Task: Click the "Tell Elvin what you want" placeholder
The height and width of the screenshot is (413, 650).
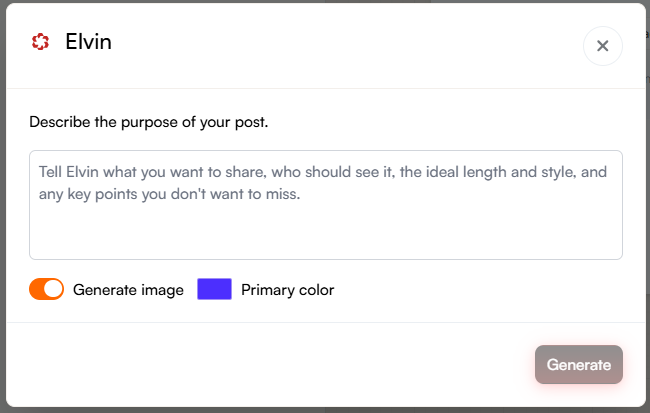Action: point(120,172)
